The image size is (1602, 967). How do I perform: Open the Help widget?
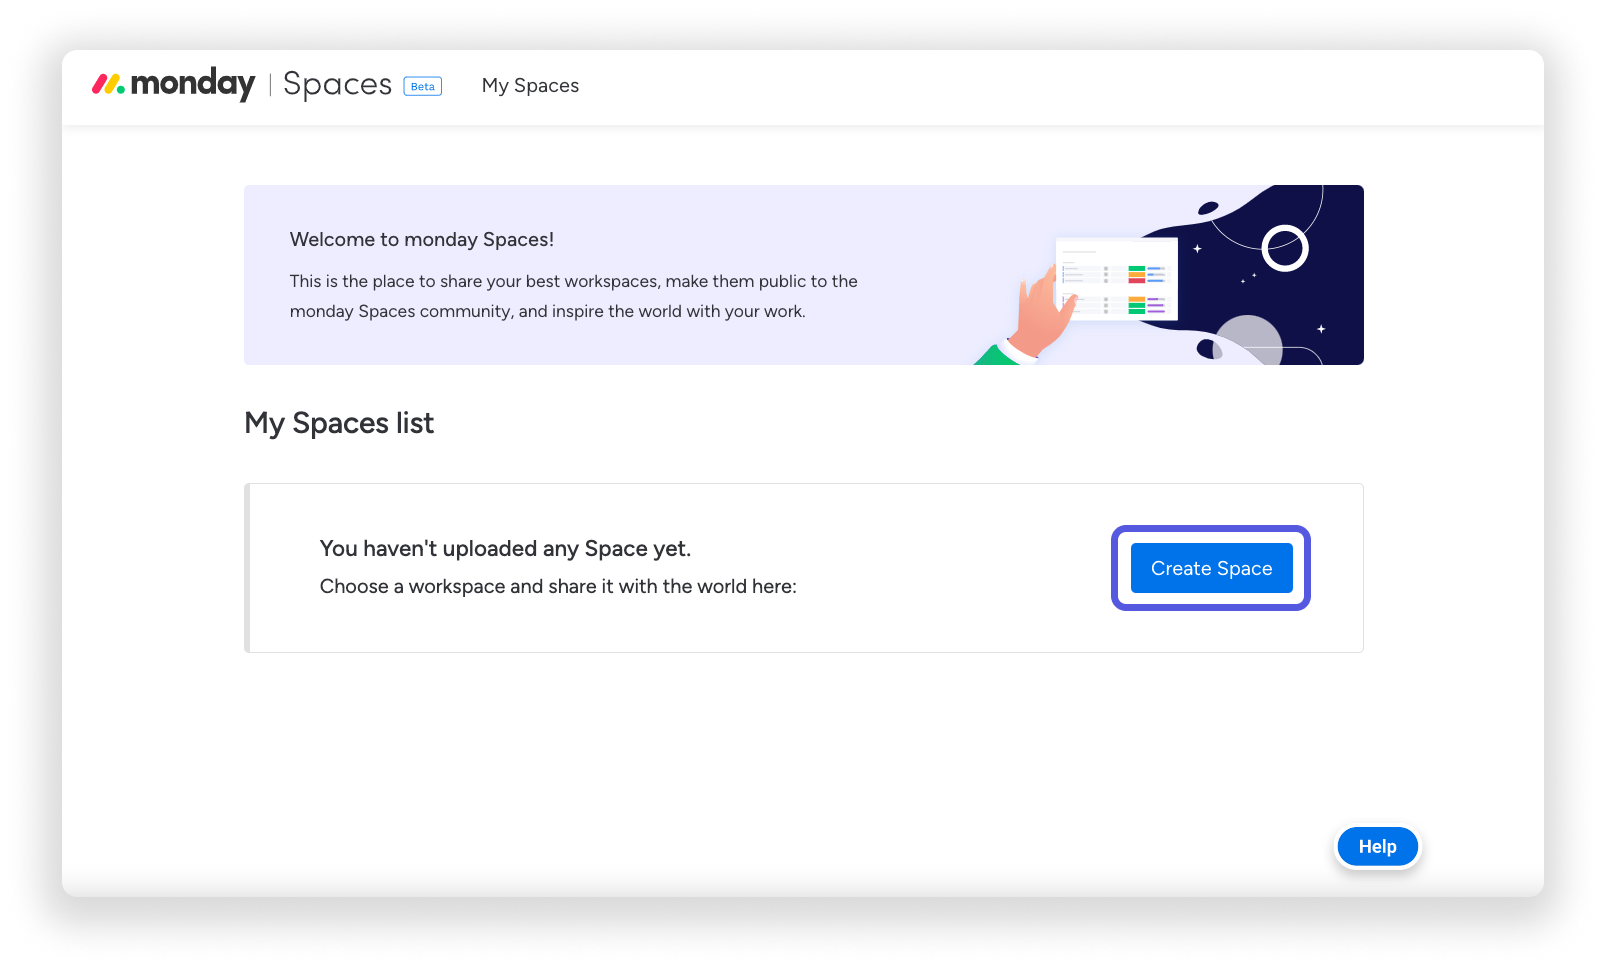[x=1377, y=847]
